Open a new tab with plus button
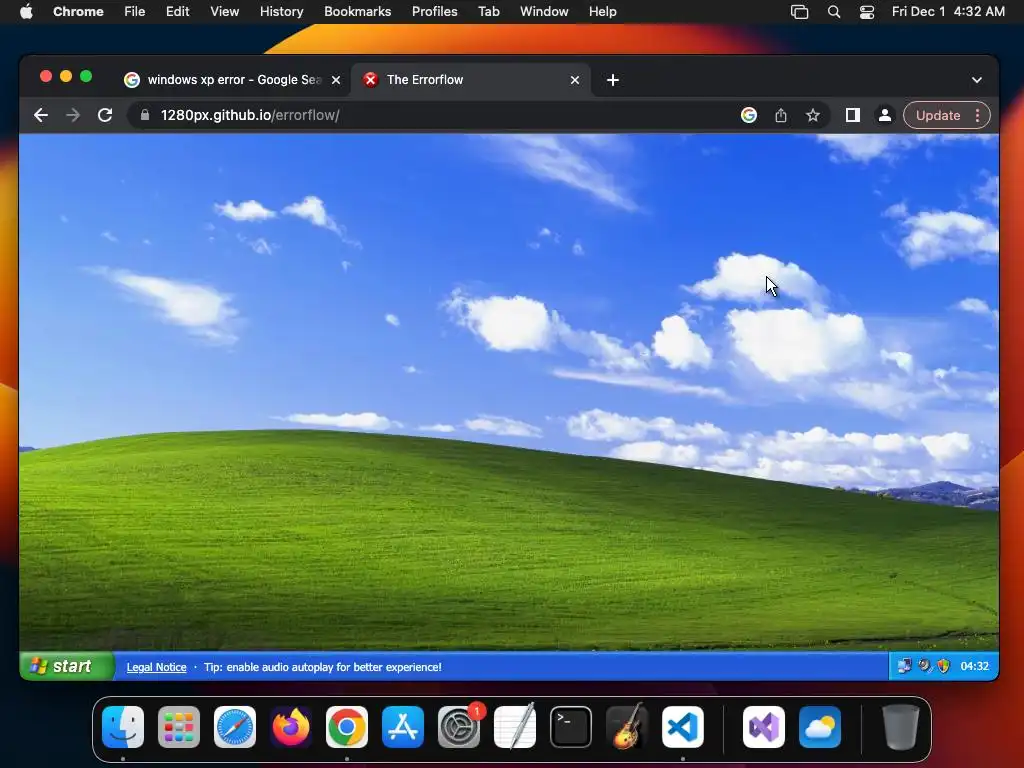1024x768 pixels. click(x=613, y=80)
